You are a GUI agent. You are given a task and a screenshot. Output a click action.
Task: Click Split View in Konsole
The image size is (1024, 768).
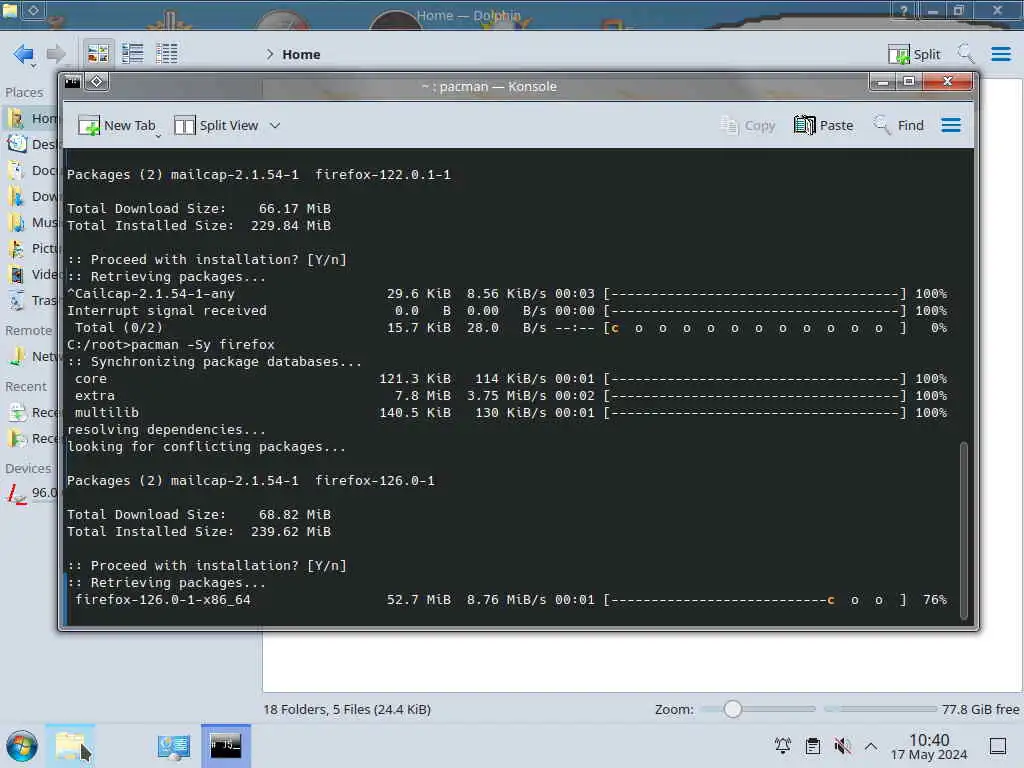217,125
